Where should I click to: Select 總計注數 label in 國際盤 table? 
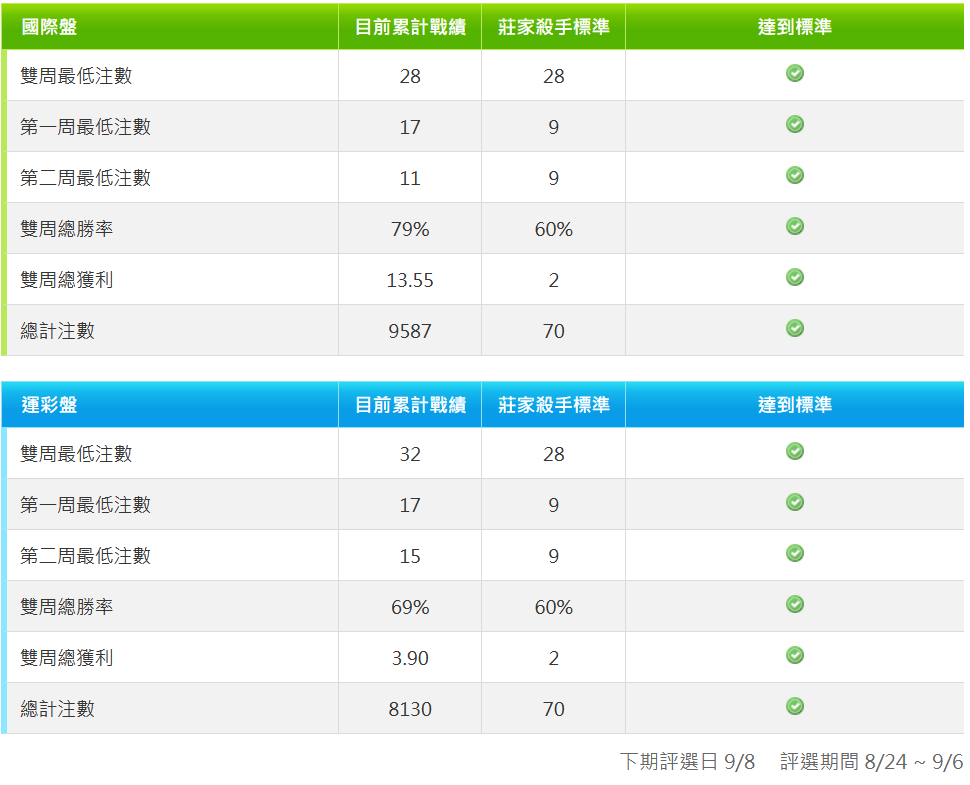coord(58,331)
